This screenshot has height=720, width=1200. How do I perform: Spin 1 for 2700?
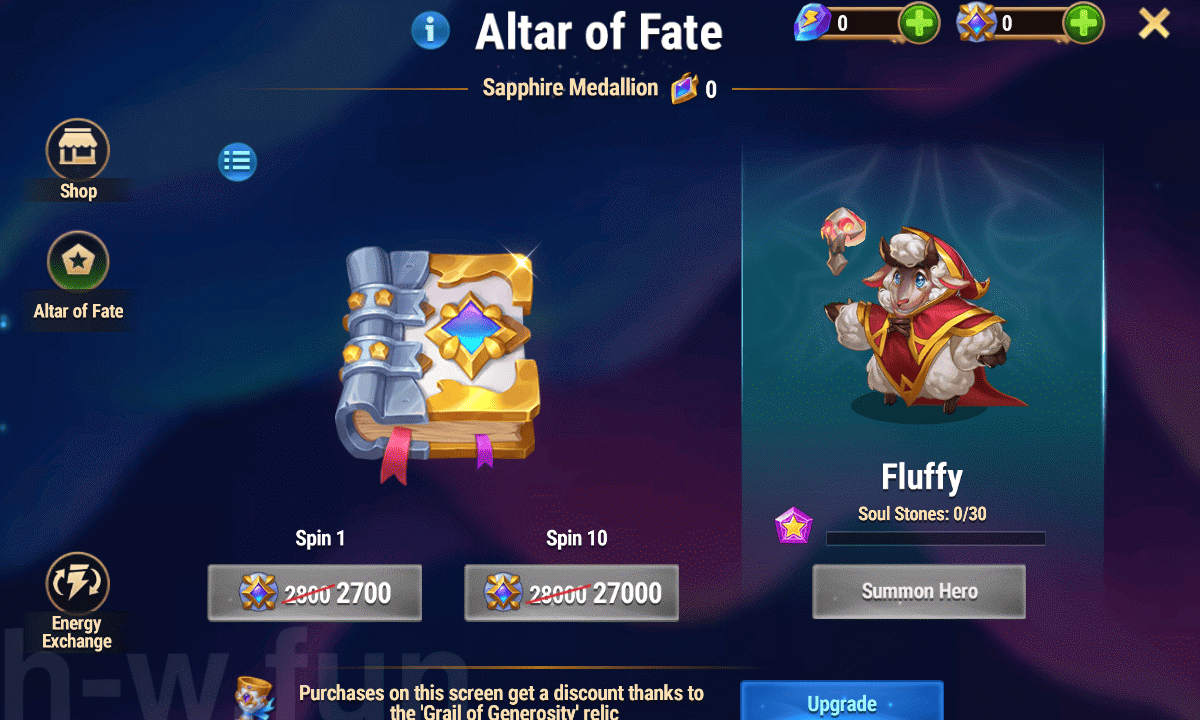[x=315, y=593]
